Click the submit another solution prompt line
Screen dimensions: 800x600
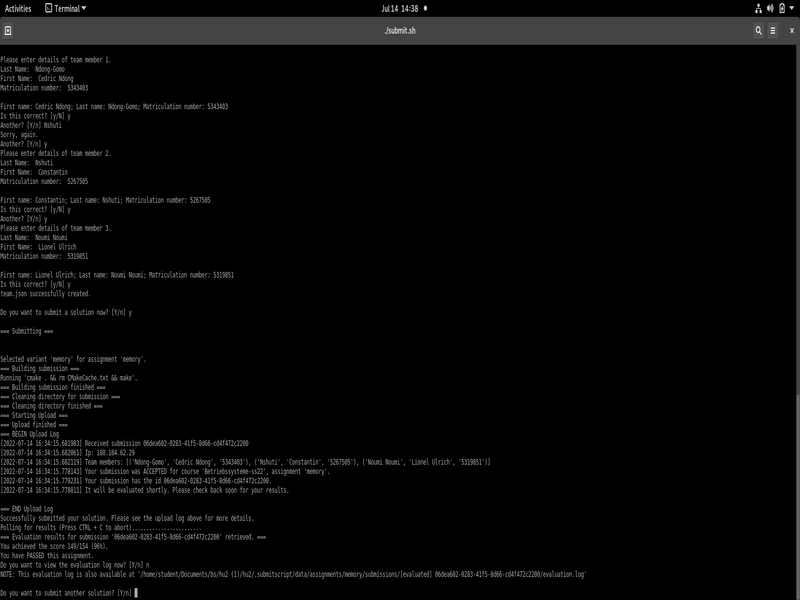click(66, 593)
